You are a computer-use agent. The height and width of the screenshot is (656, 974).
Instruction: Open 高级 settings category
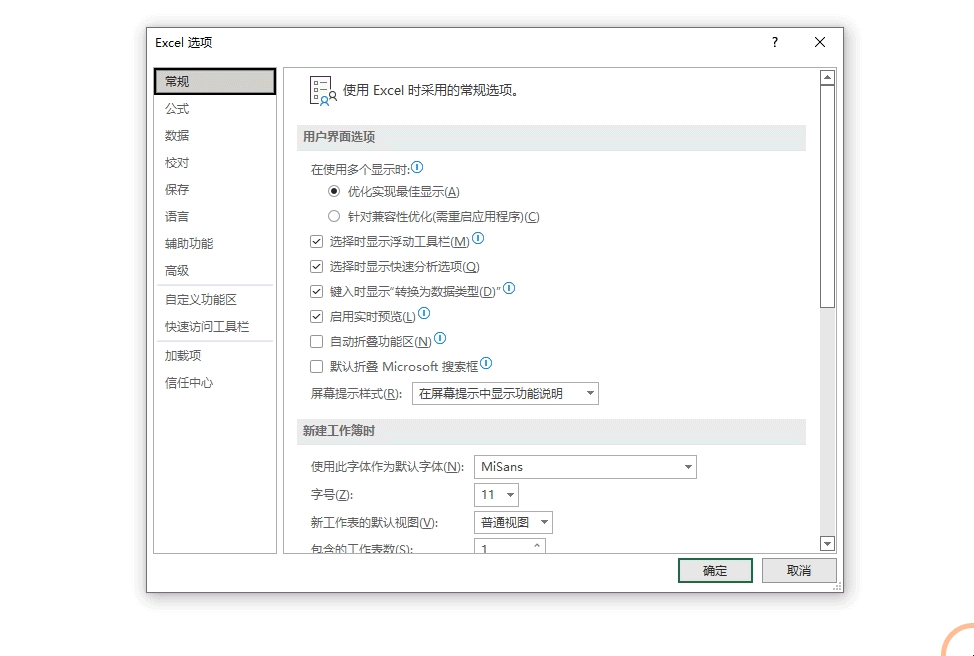(x=215, y=271)
